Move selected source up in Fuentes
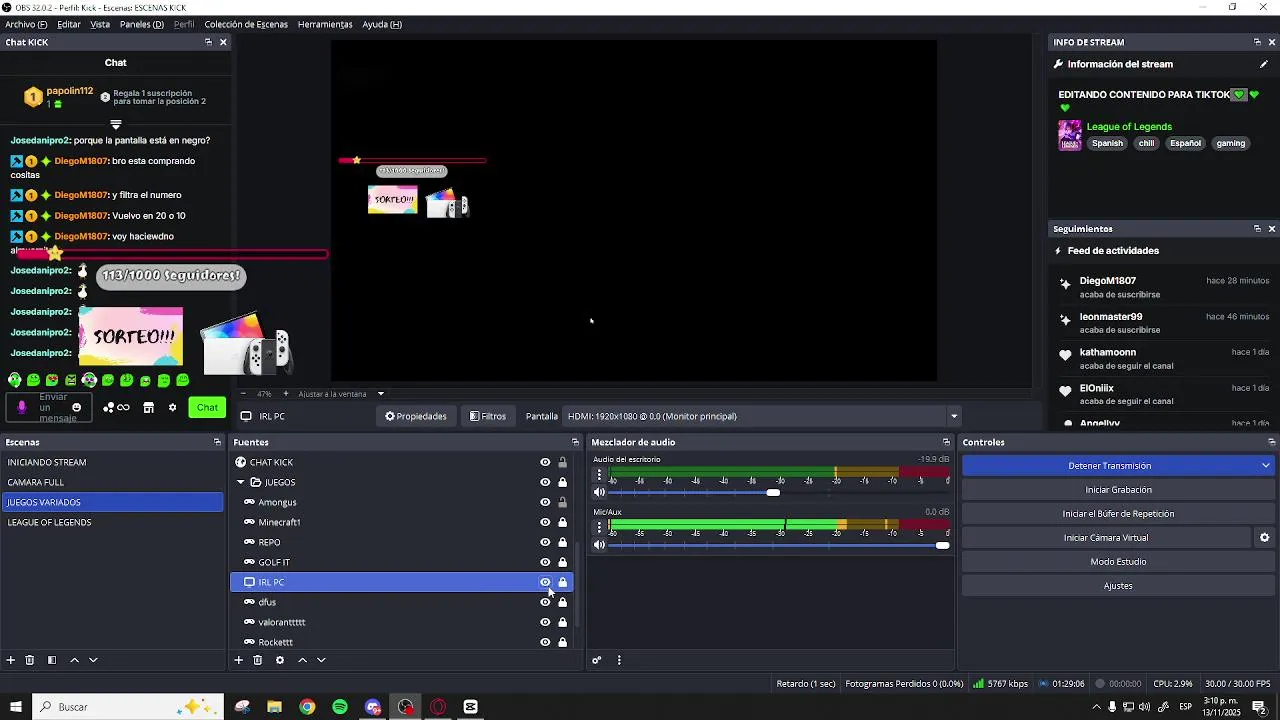 click(x=302, y=660)
